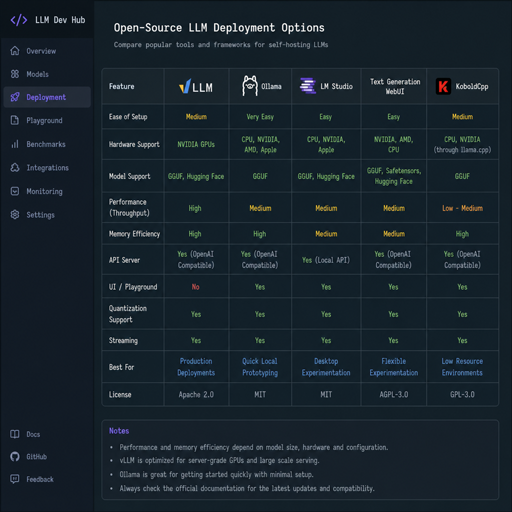
Task: Open the Benchmarks sidebar item
Action: pyautogui.click(x=47, y=144)
